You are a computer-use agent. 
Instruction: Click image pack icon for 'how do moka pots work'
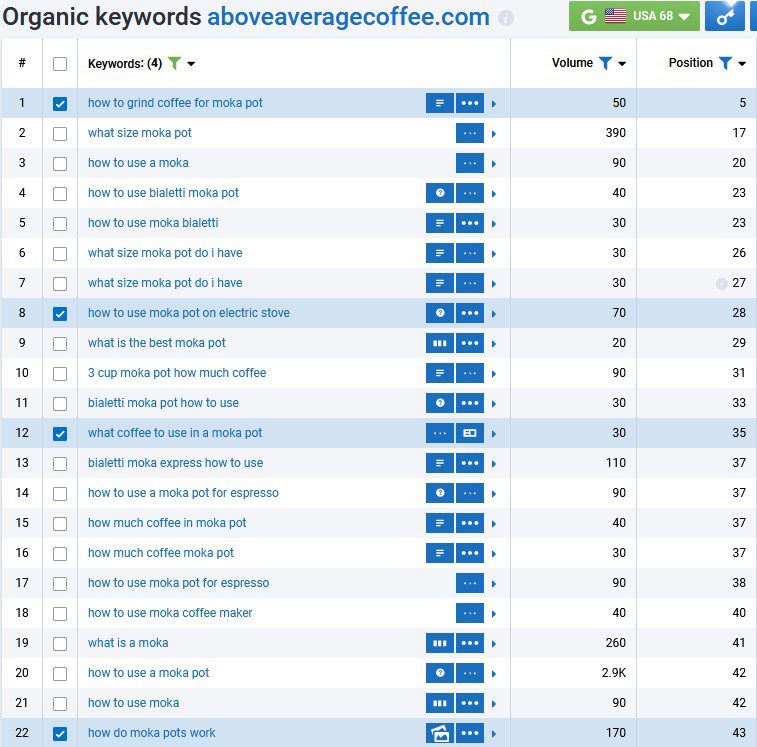[440, 733]
